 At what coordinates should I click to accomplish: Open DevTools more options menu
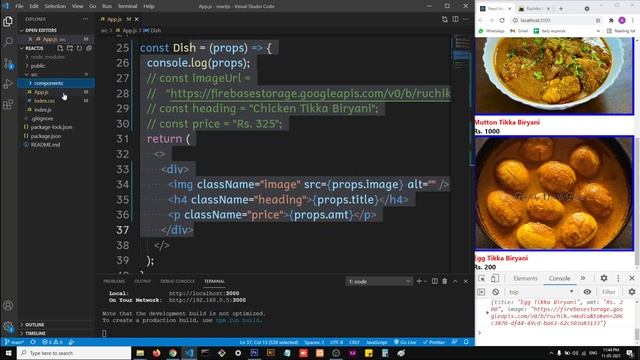(618, 278)
